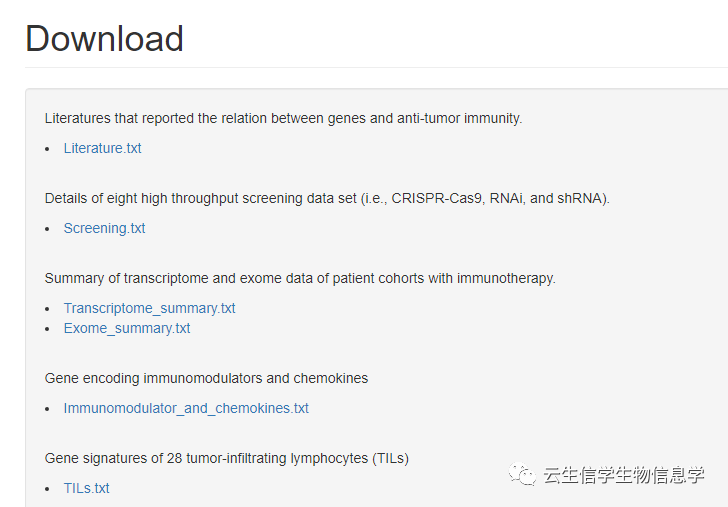
Task: Download the Screening.txt file
Action: click(104, 228)
